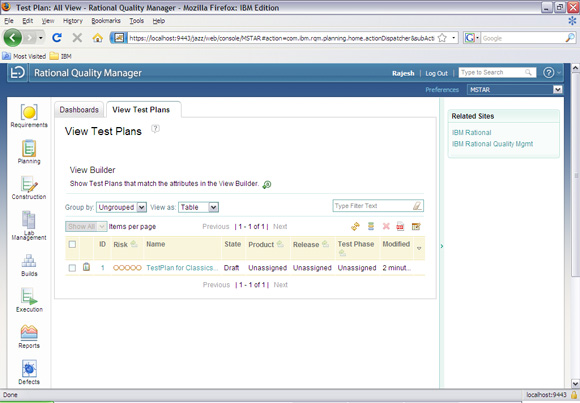580x403 pixels.
Task: Tick checkbox for TestPlan for Classics row
Action: (72, 268)
